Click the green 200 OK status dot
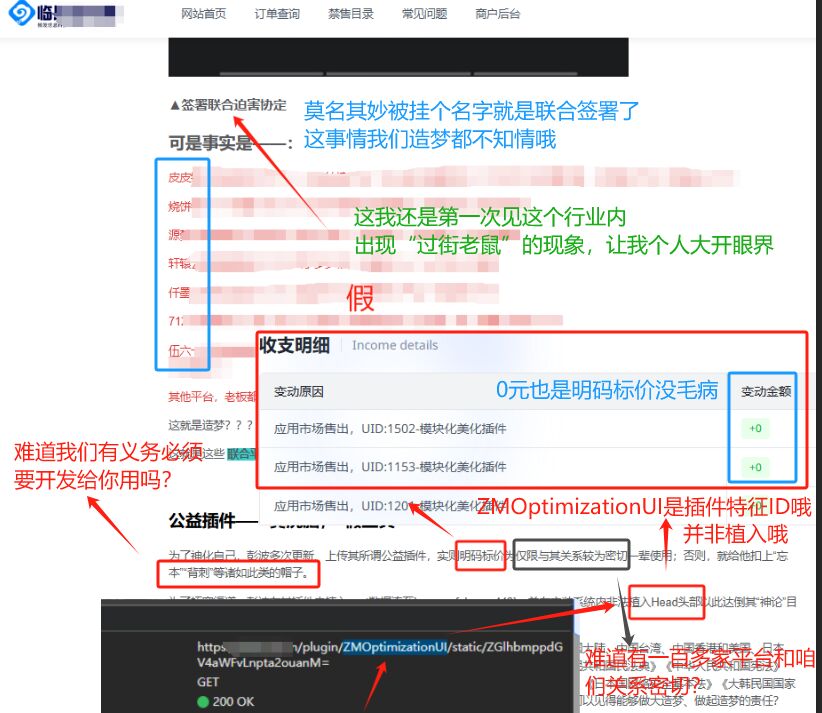Viewport: 822px width, 713px height. [x=203, y=701]
